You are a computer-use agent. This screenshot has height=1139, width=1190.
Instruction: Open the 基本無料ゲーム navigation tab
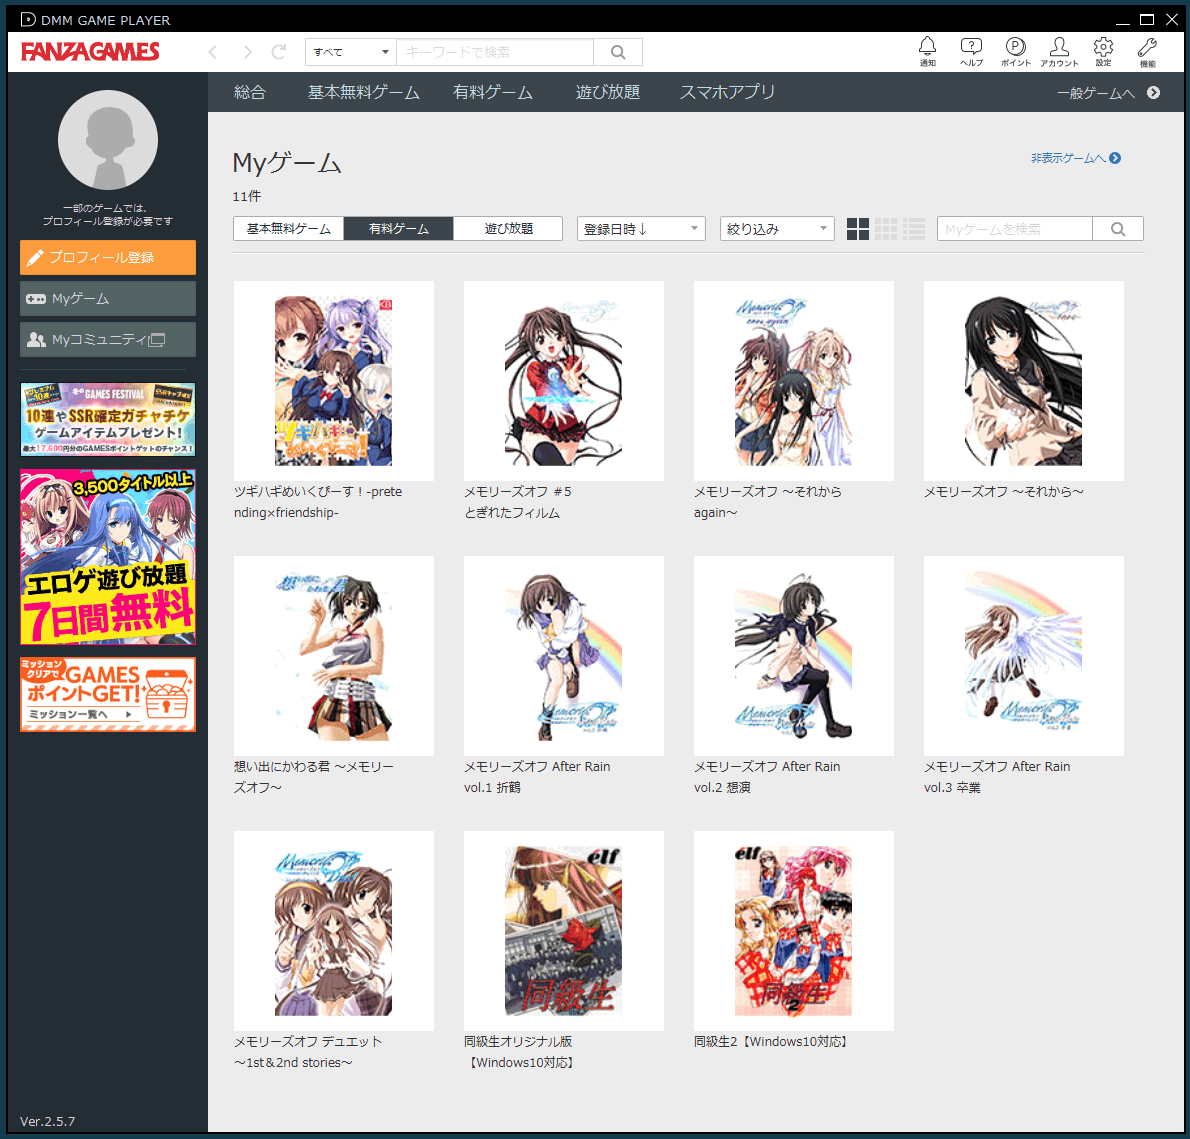click(364, 93)
